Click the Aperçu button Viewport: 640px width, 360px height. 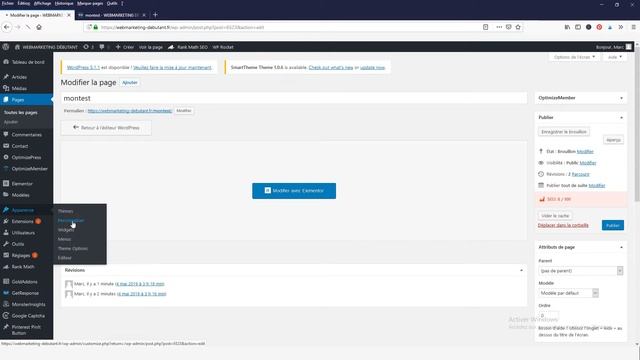[x=613, y=140]
